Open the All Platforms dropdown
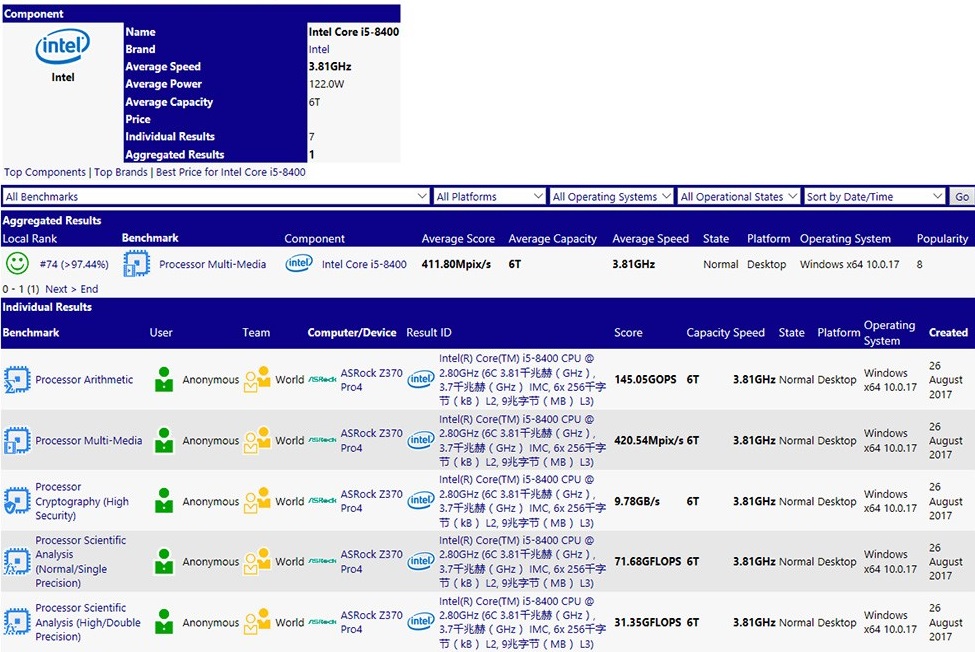This screenshot has height=652, width=975. [x=489, y=196]
